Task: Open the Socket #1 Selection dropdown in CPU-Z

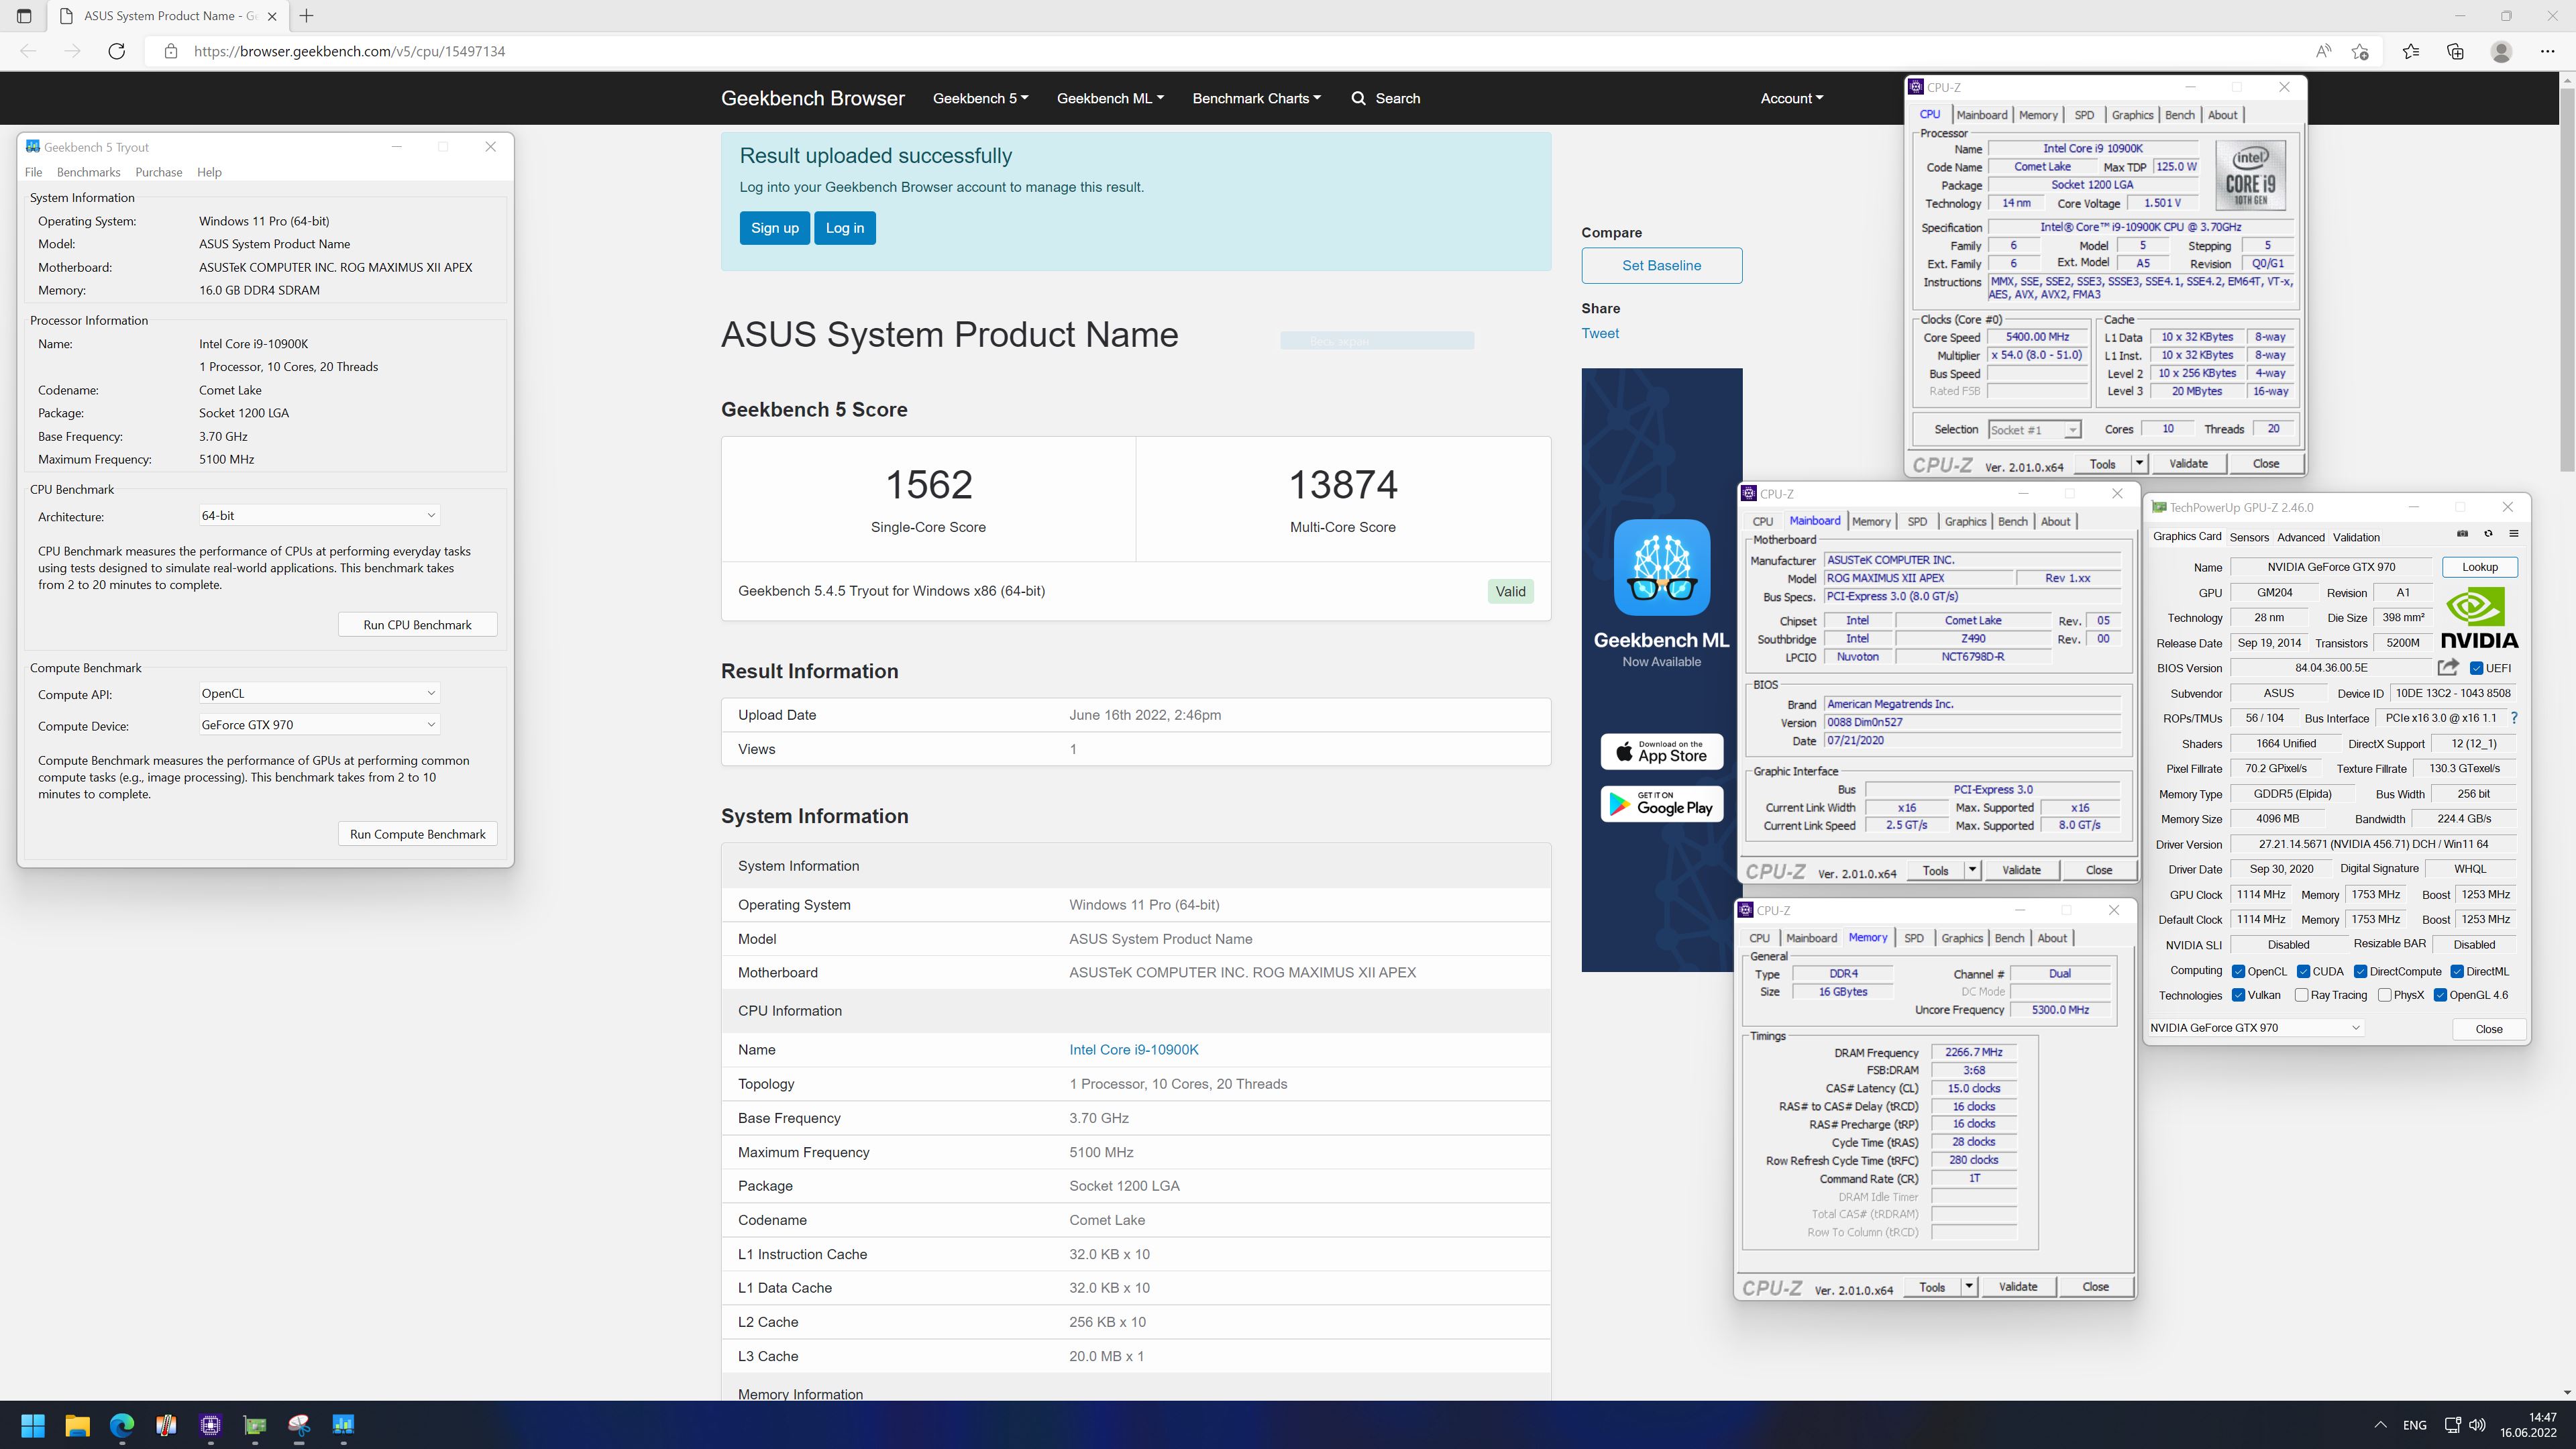Action: tap(2034, 430)
